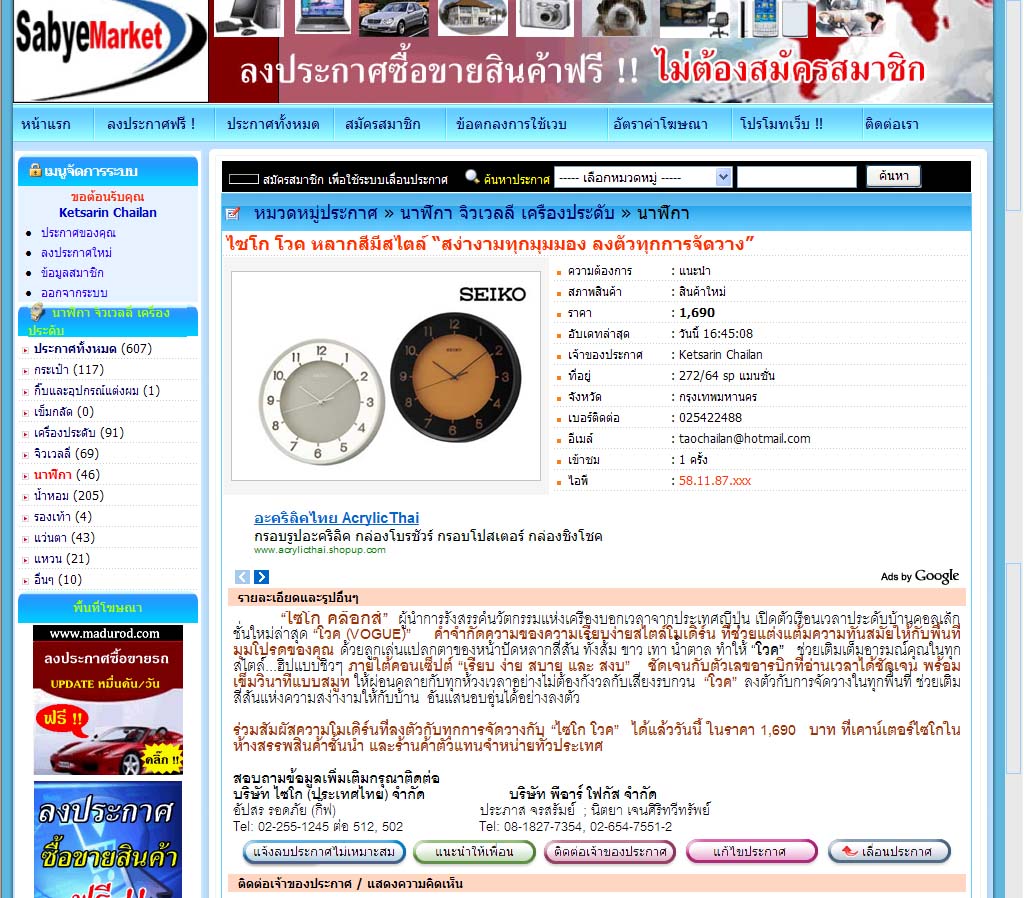Click the www.madurod.com advertisement banner

coord(108,699)
